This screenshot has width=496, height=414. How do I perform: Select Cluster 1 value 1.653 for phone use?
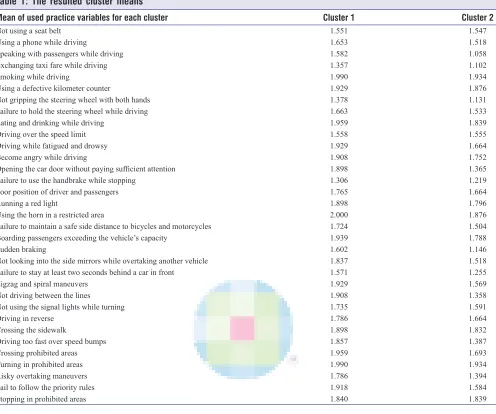[x=339, y=43]
